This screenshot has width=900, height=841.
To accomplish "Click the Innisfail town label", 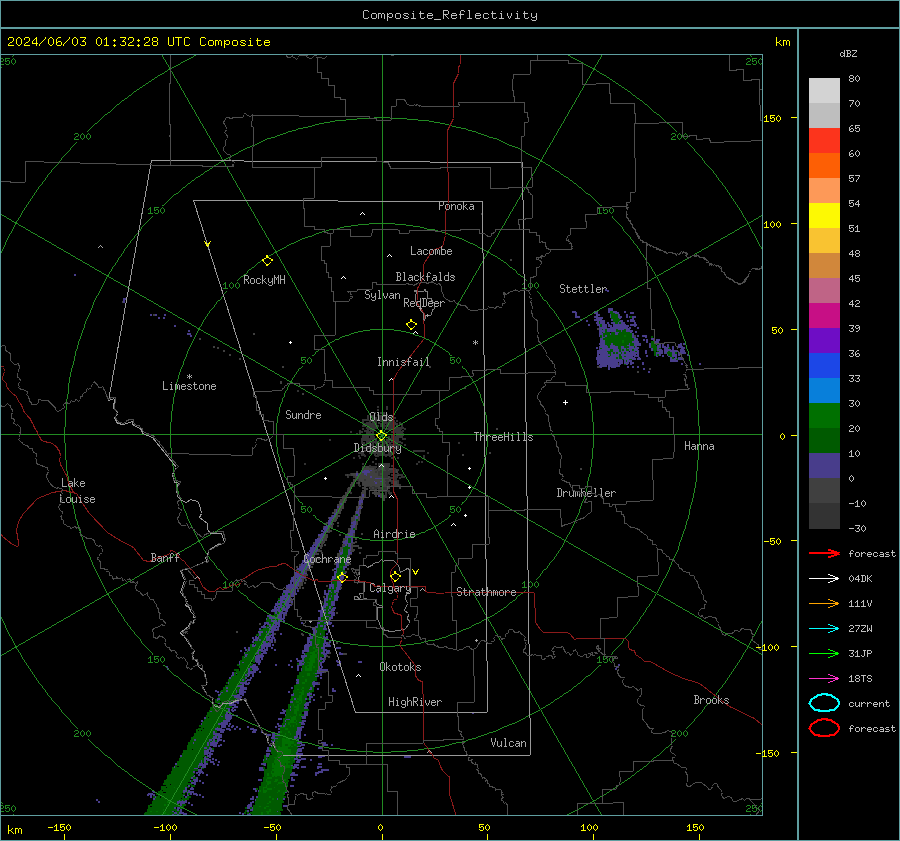I will (403, 362).
